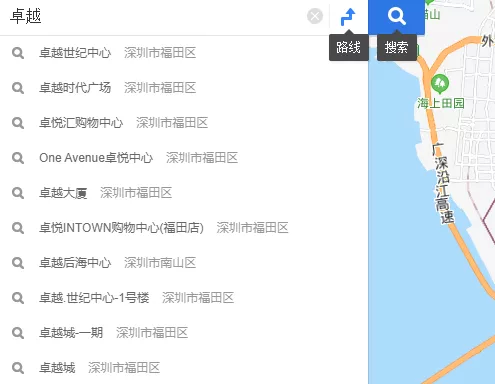The height and width of the screenshot is (384, 495).
Task: Open route planning via the blue arrow icon
Action: 348,17
